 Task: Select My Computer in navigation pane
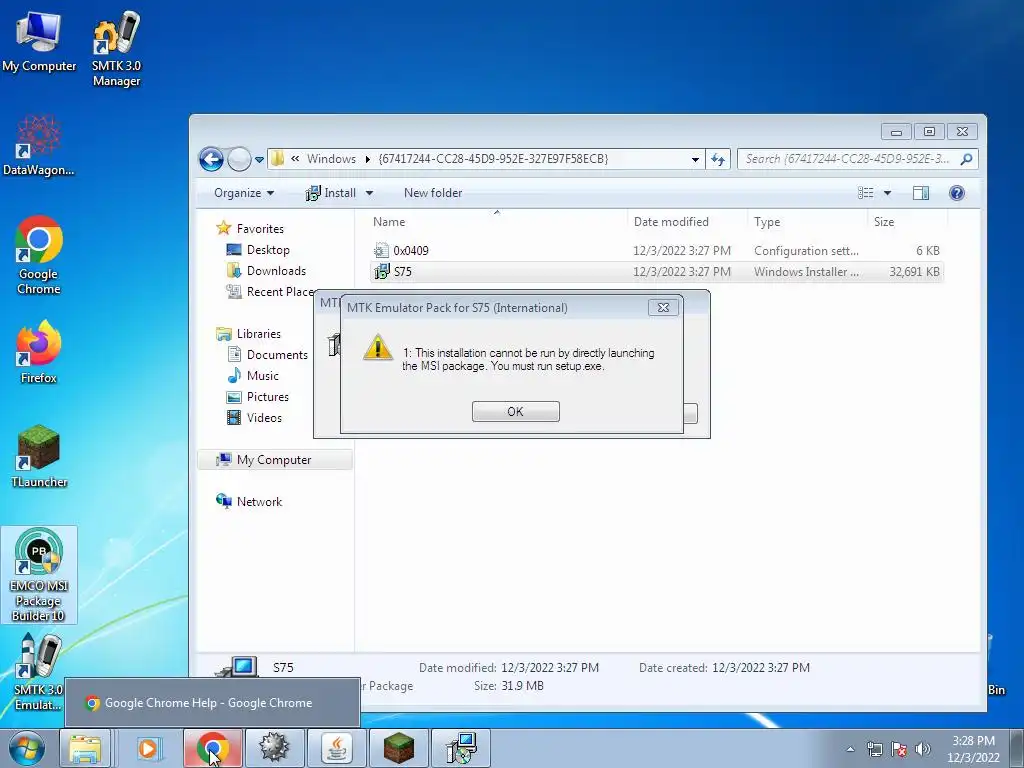click(274, 460)
